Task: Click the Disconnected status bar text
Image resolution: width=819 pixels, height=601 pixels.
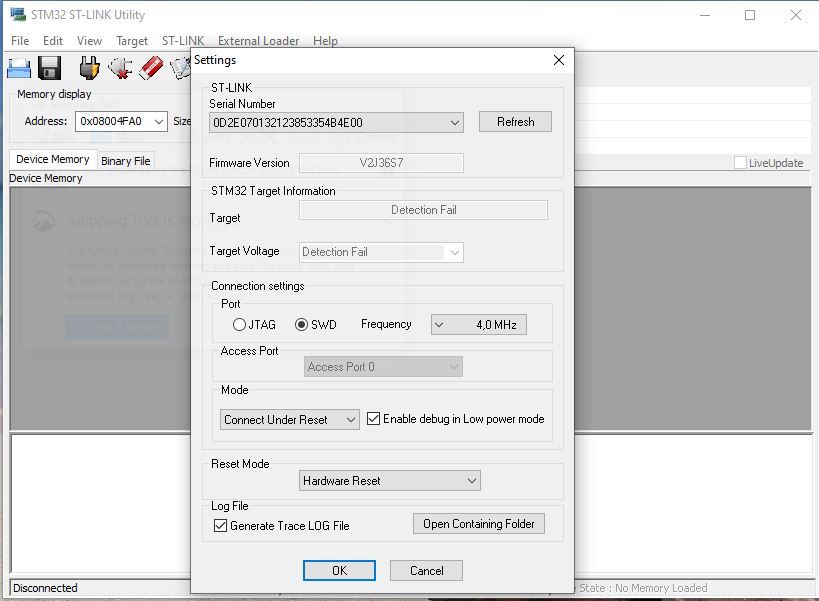Action: 45,588
